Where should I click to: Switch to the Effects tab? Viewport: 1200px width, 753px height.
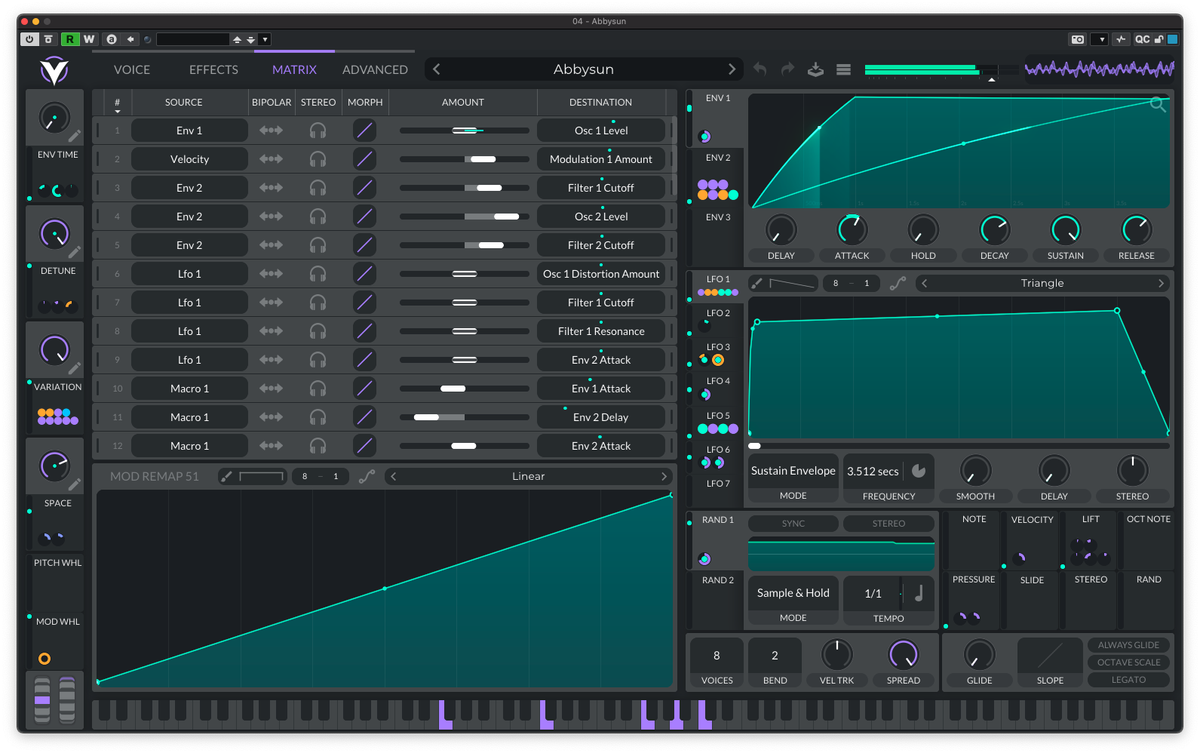(x=214, y=69)
